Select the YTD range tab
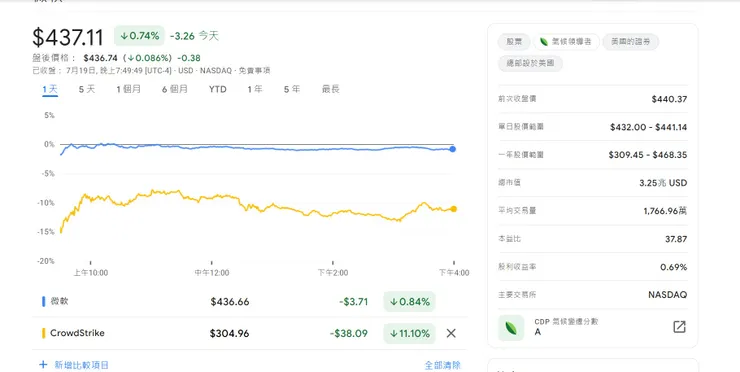This screenshot has width=740, height=372. pos(218,89)
